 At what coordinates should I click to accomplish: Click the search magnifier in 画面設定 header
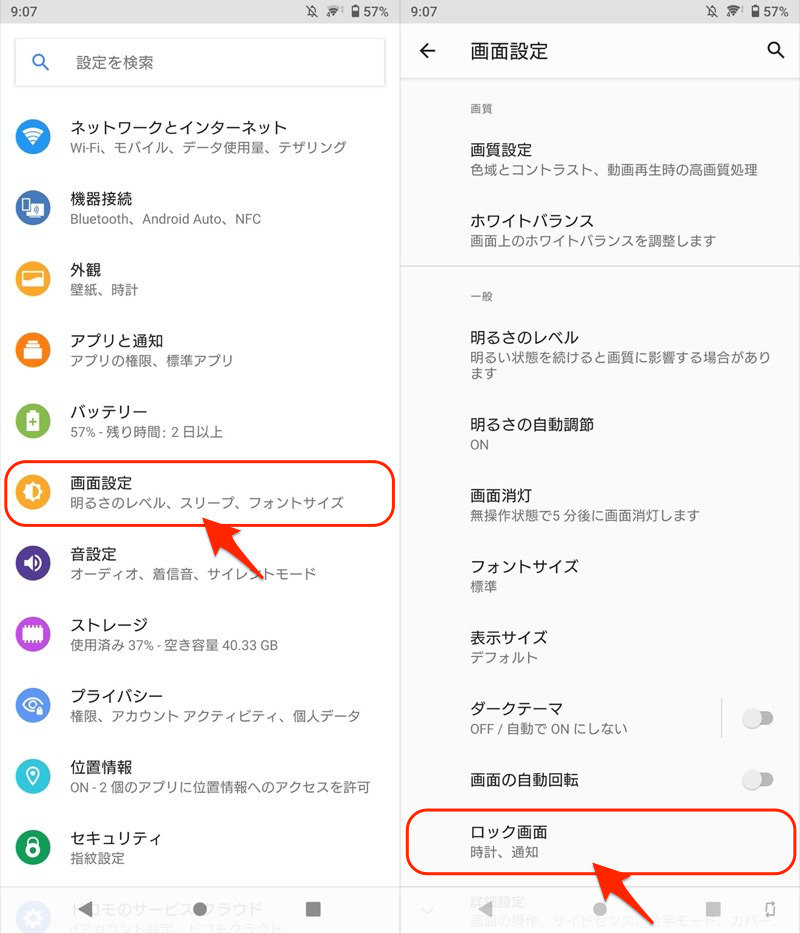pyautogui.click(x=775, y=51)
